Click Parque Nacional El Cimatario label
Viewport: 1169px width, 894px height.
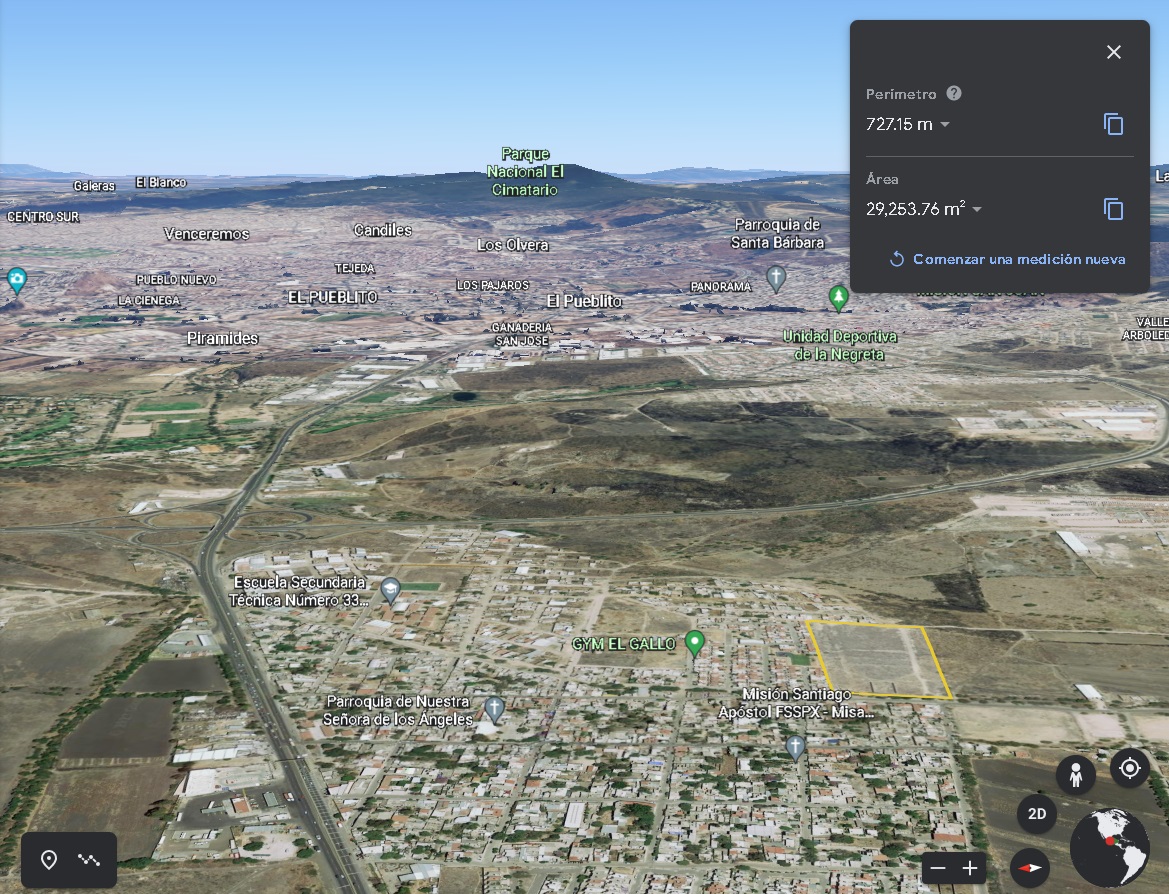tap(525, 171)
